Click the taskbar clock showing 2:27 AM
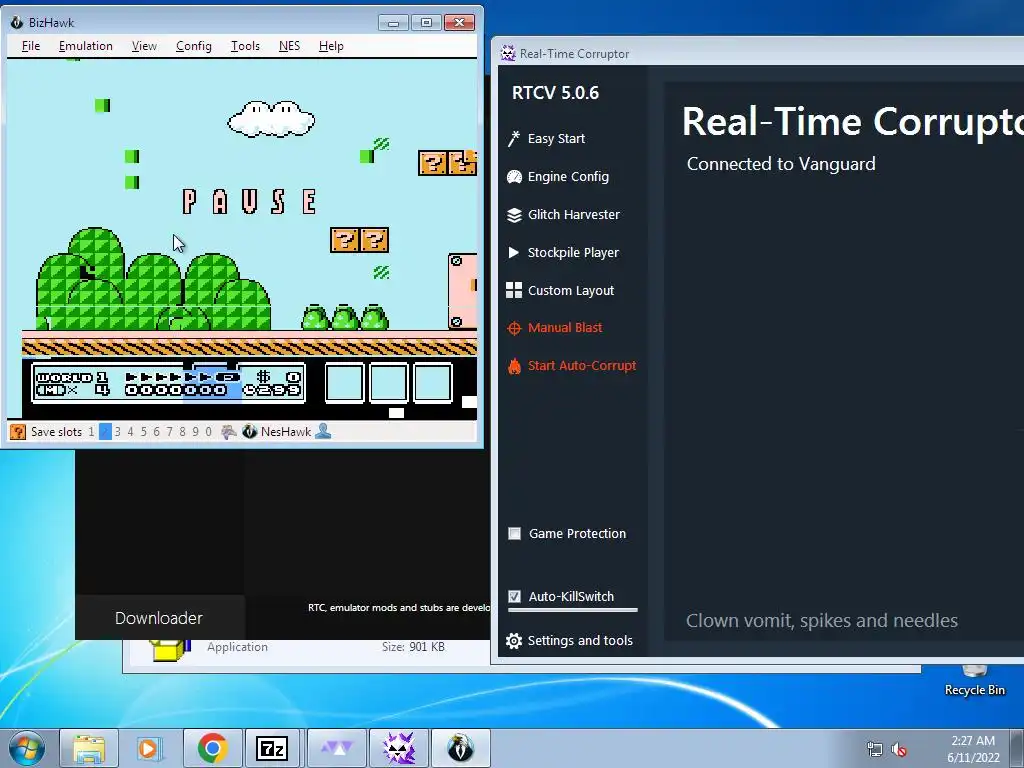Image resolution: width=1024 pixels, height=768 pixels. pyautogui.click(x=973, y=749)
